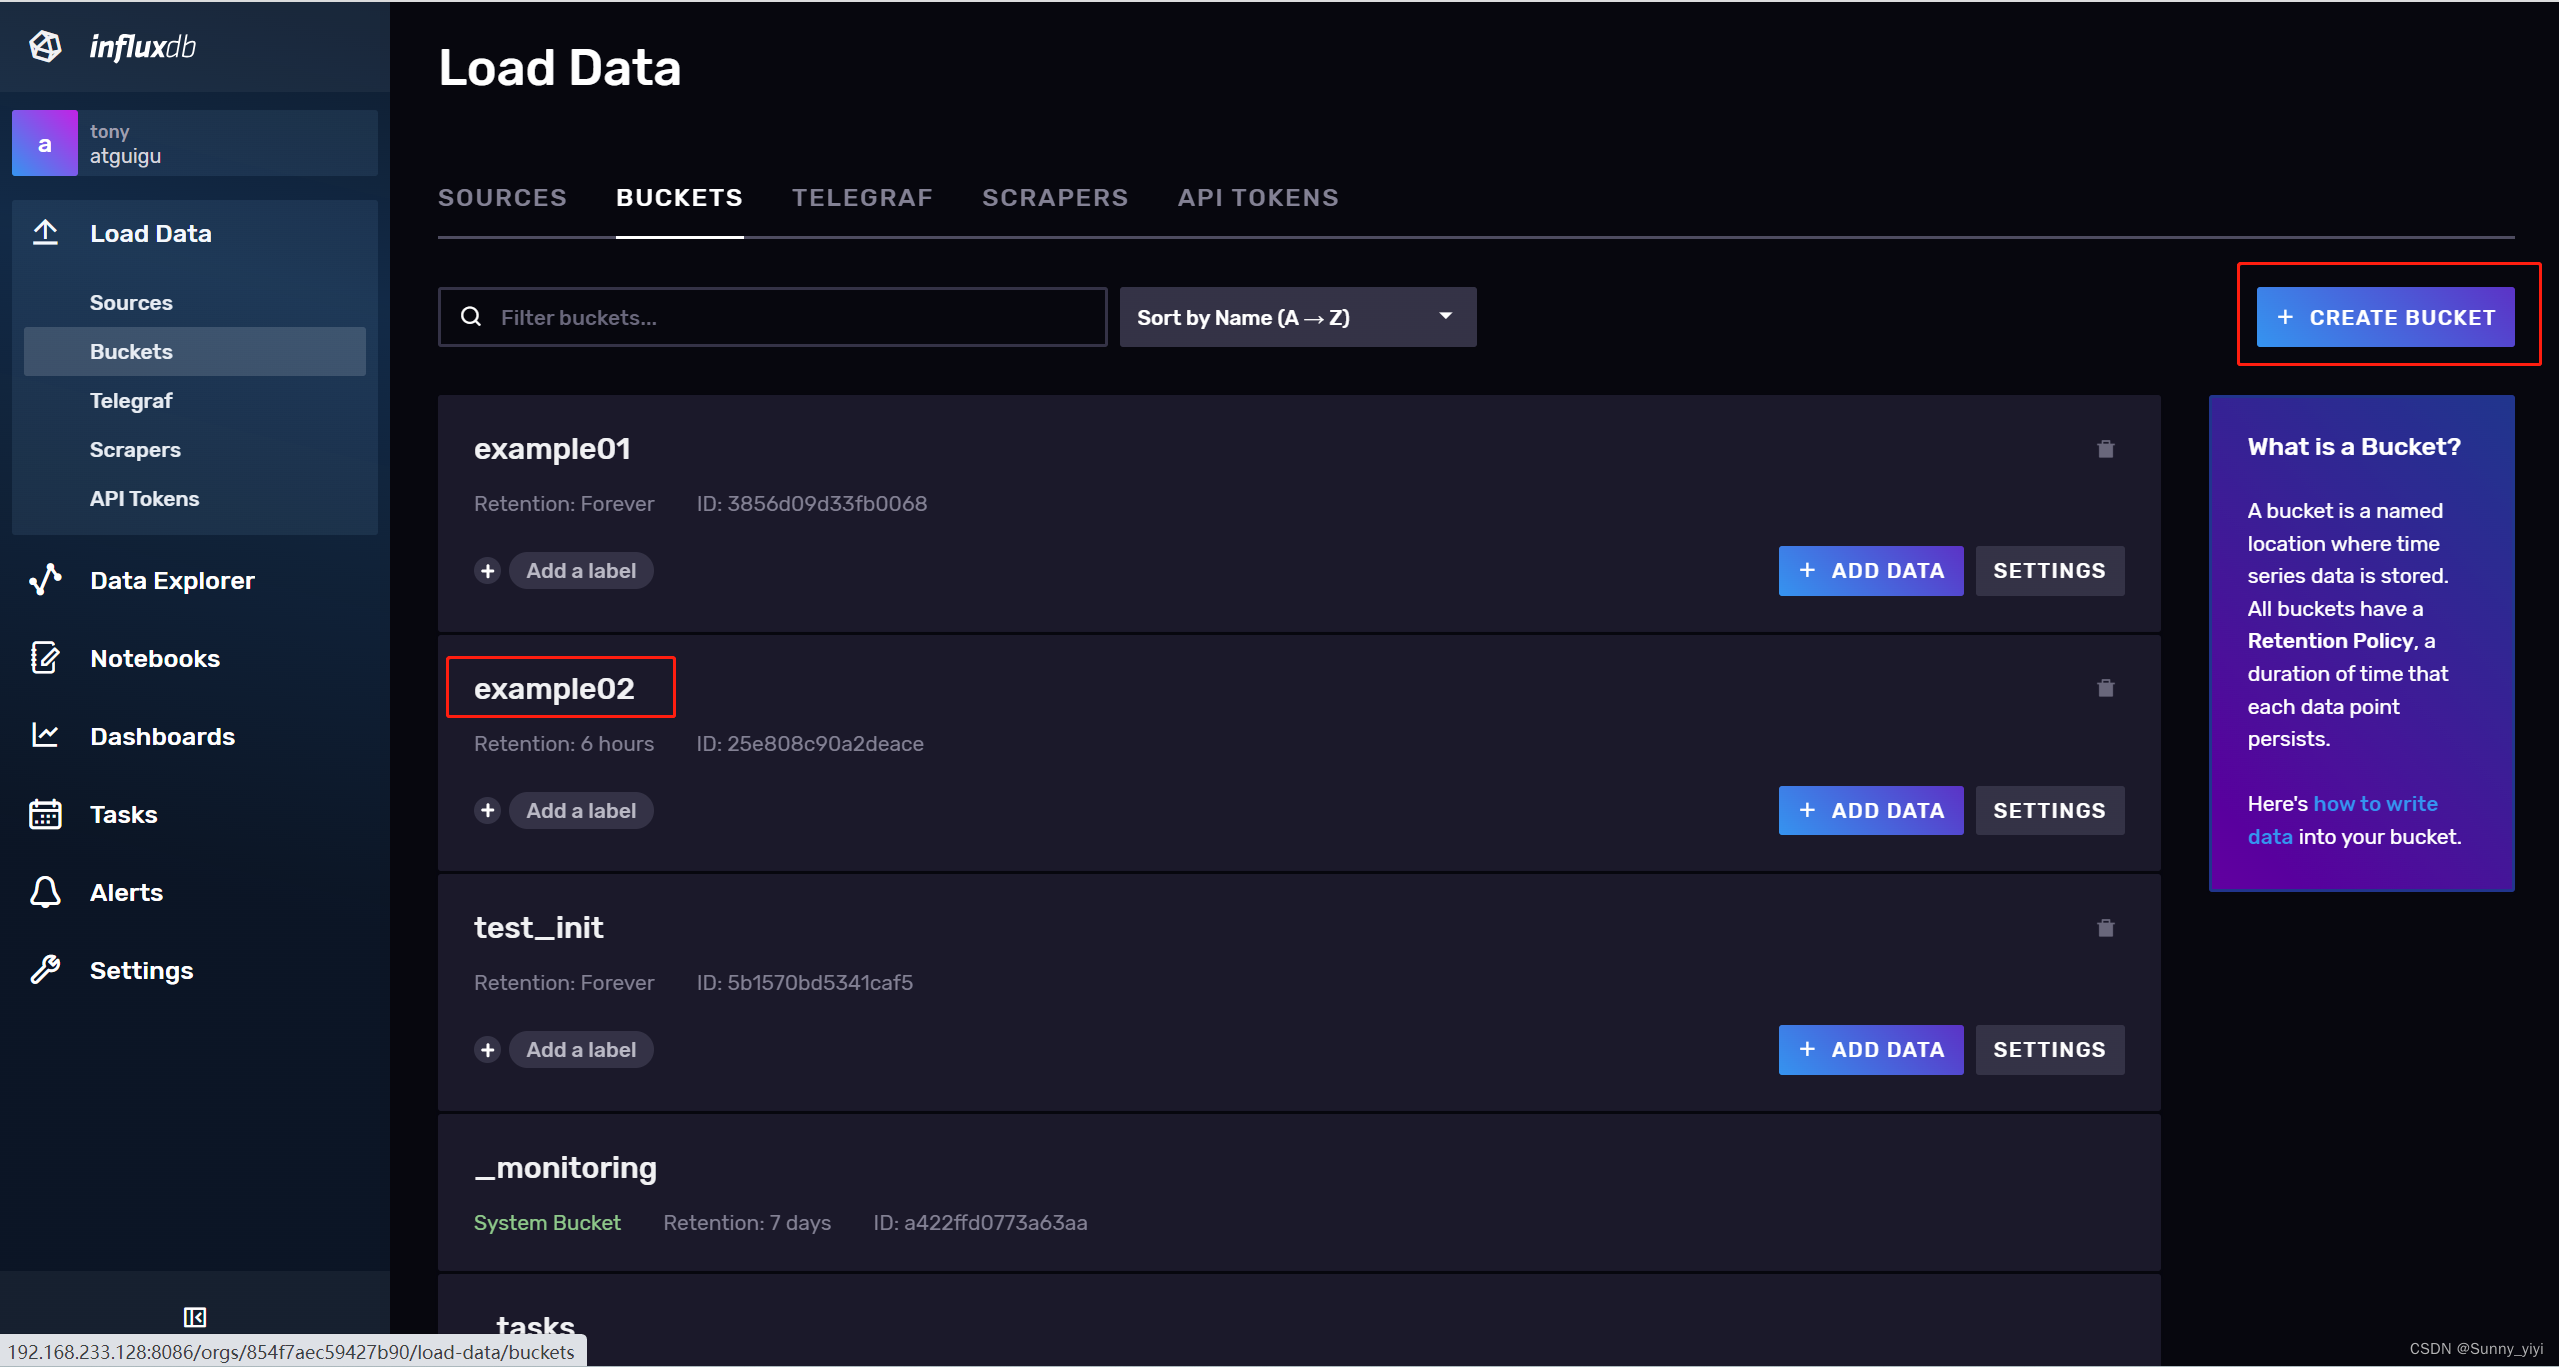The width and height of the screenshot is (2559, 1367).
Task: Select Buckets in the sidebar submenu
Action: pos(195,351)
